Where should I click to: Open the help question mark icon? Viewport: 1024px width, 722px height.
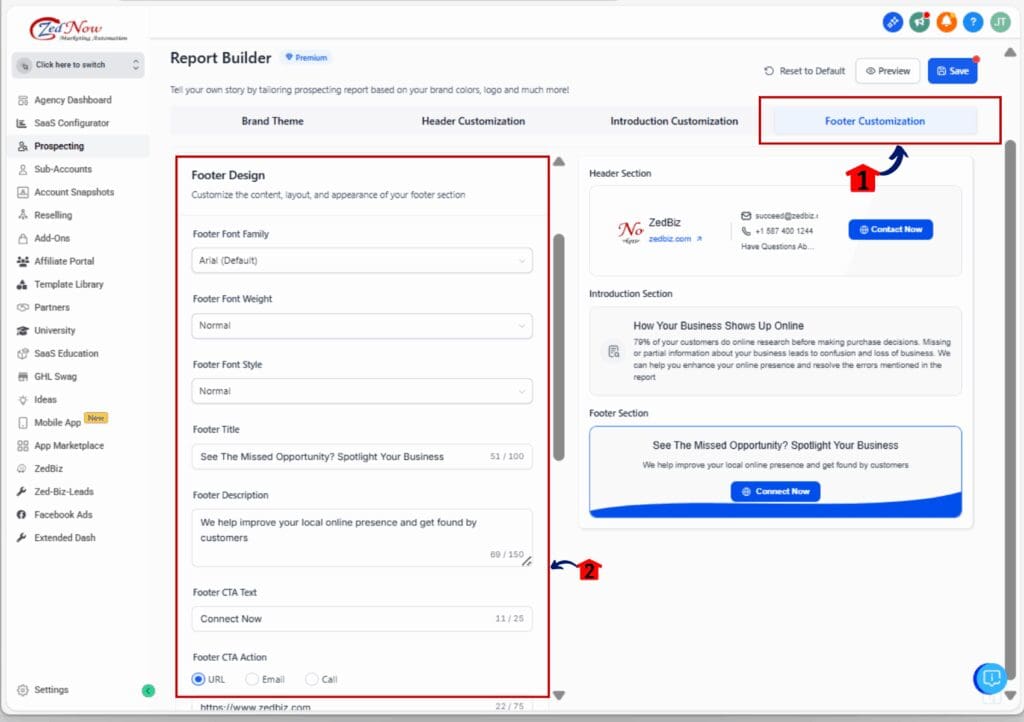pos(973,21)
